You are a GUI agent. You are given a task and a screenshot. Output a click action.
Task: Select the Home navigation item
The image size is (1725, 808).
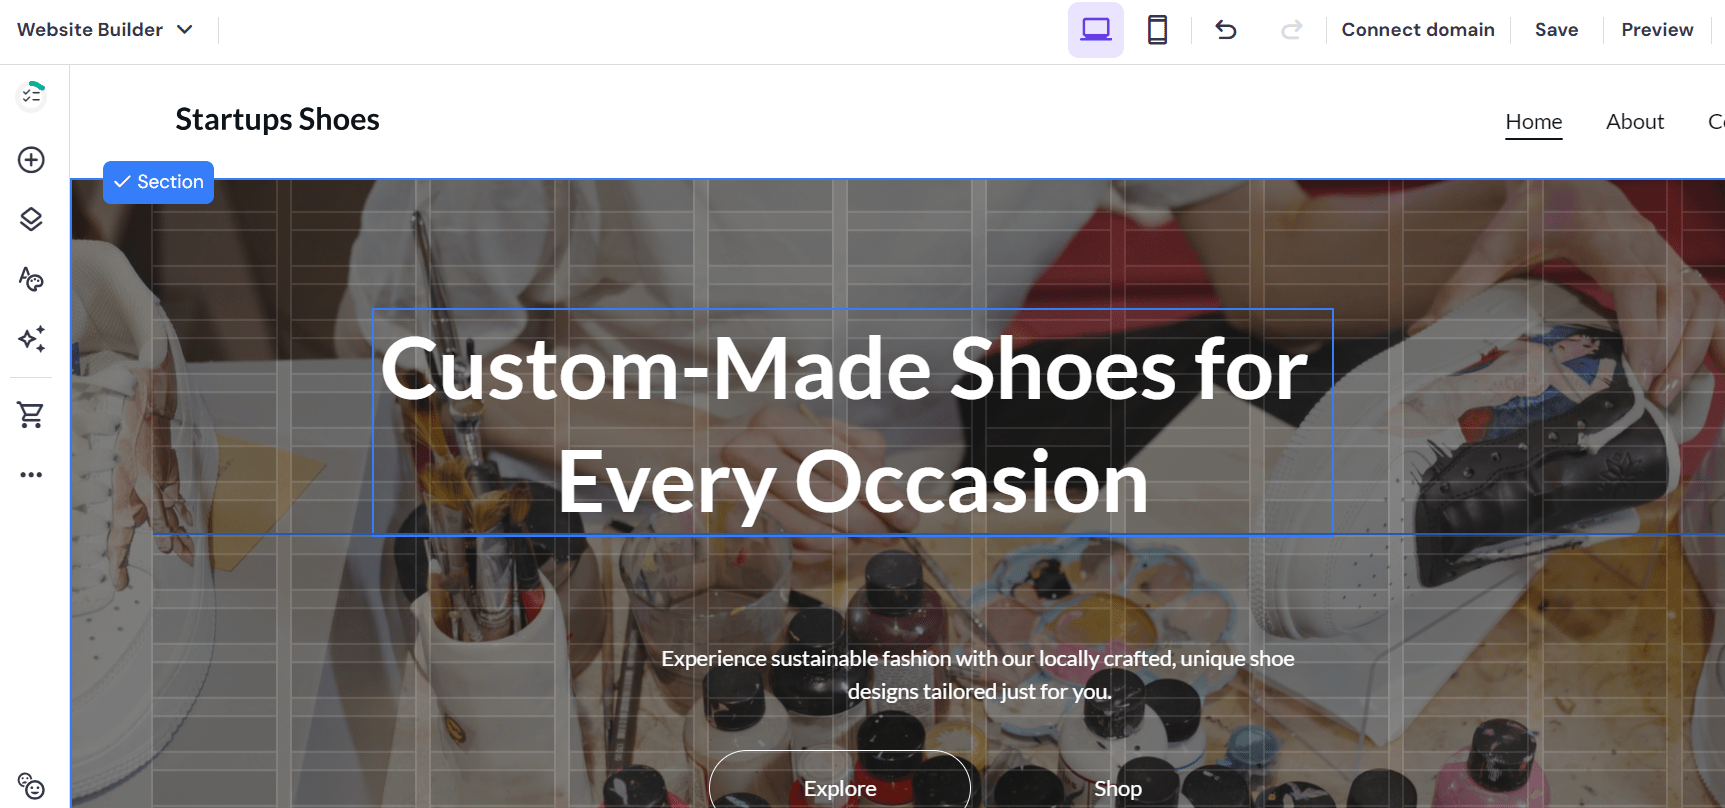point(1533,122)
